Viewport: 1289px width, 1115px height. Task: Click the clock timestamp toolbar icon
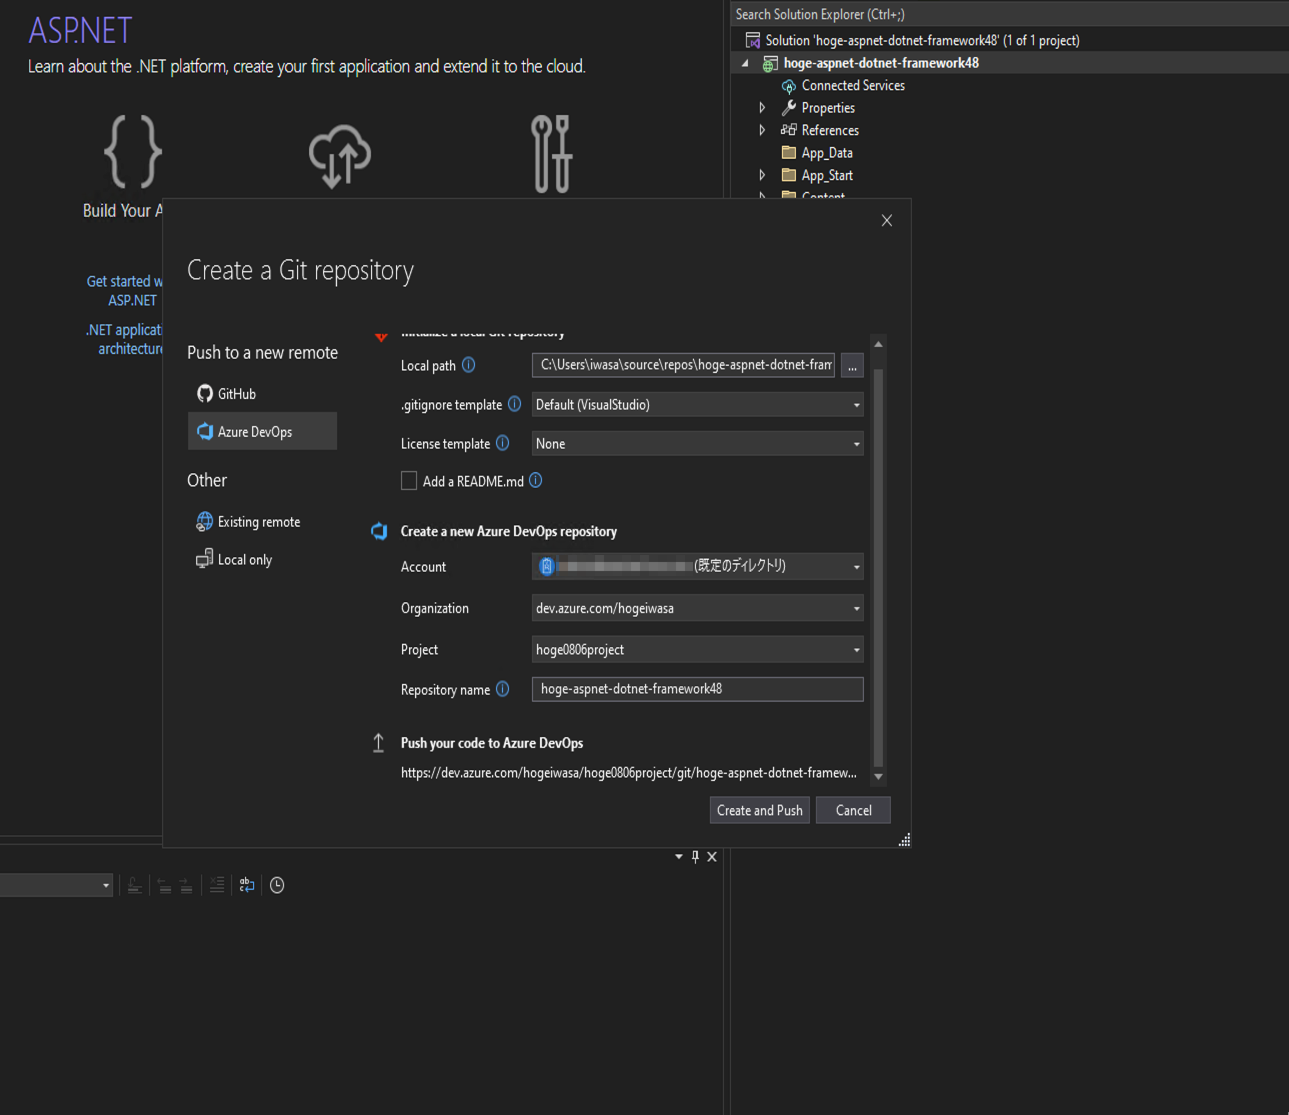point(277,885)
